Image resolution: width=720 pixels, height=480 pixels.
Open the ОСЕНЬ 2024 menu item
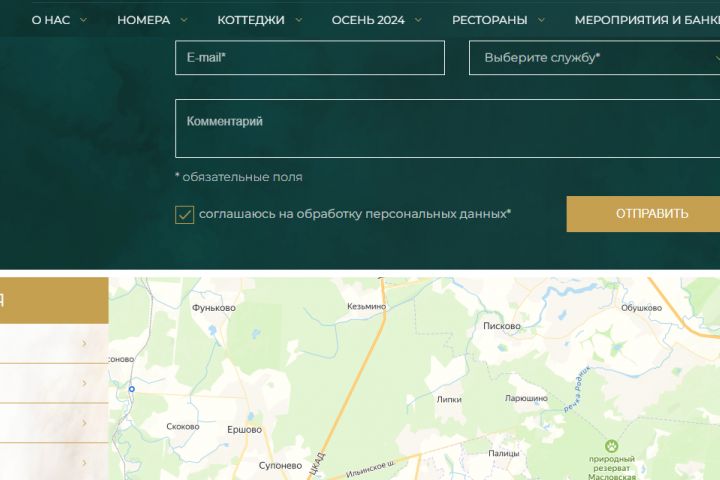click(368, 20)
